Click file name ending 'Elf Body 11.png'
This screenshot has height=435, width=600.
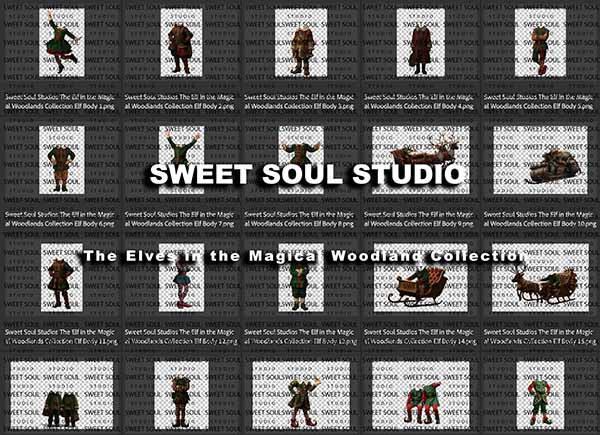tap(61, 337)
